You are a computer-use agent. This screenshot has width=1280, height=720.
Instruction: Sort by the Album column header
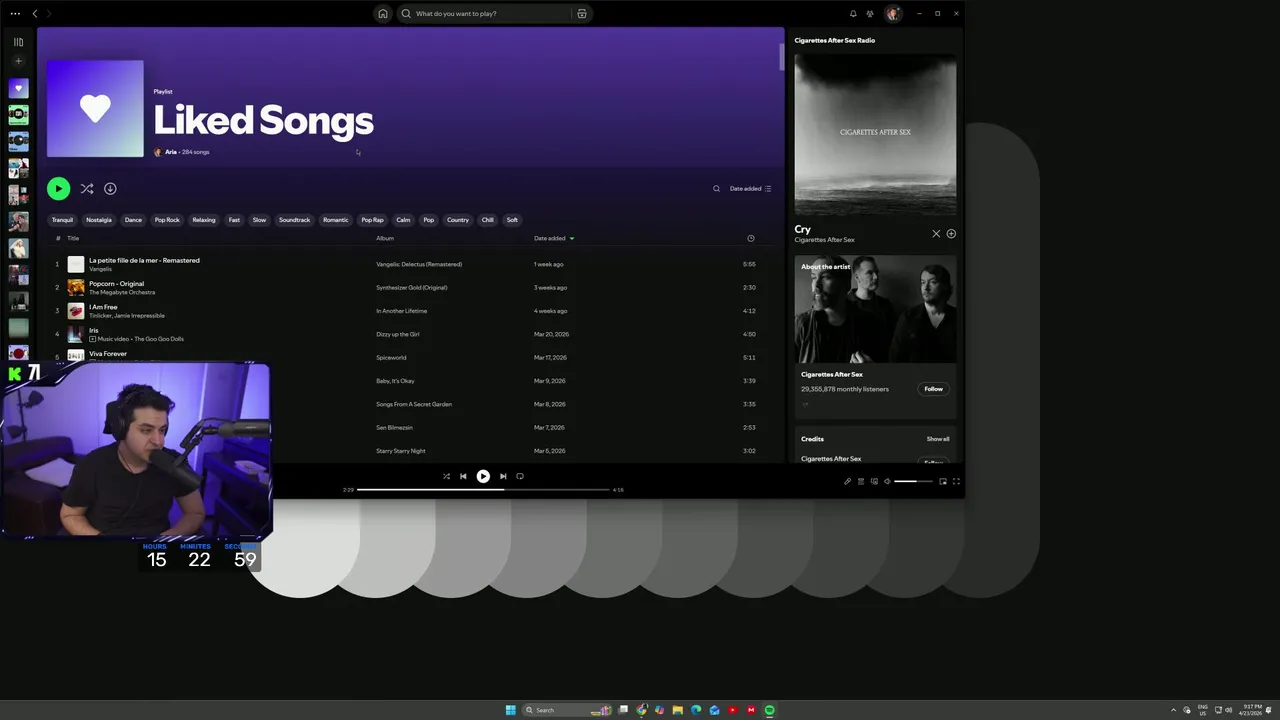point(385,238)
